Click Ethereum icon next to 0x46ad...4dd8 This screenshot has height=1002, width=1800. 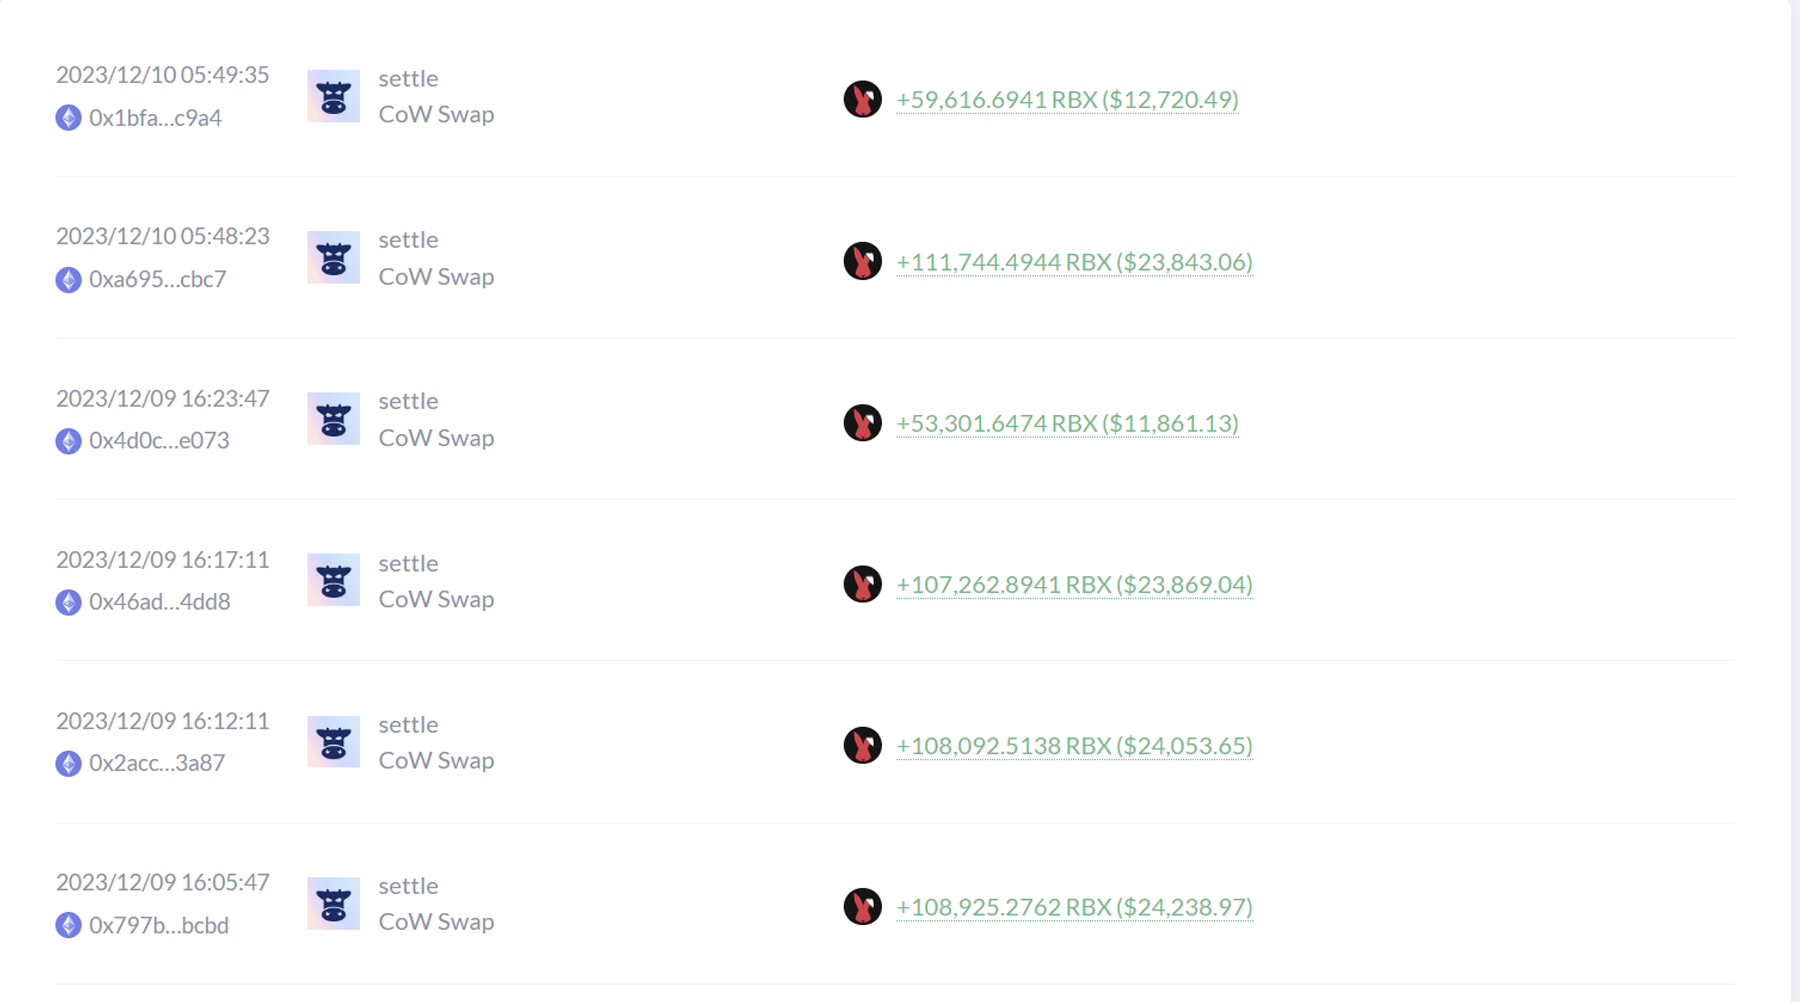(68, 602)
